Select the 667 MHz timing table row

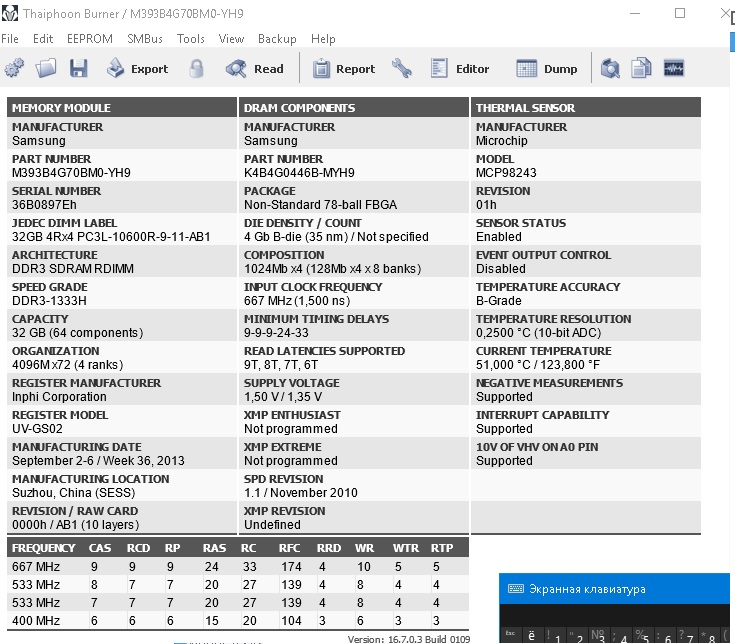pos(238,566)
